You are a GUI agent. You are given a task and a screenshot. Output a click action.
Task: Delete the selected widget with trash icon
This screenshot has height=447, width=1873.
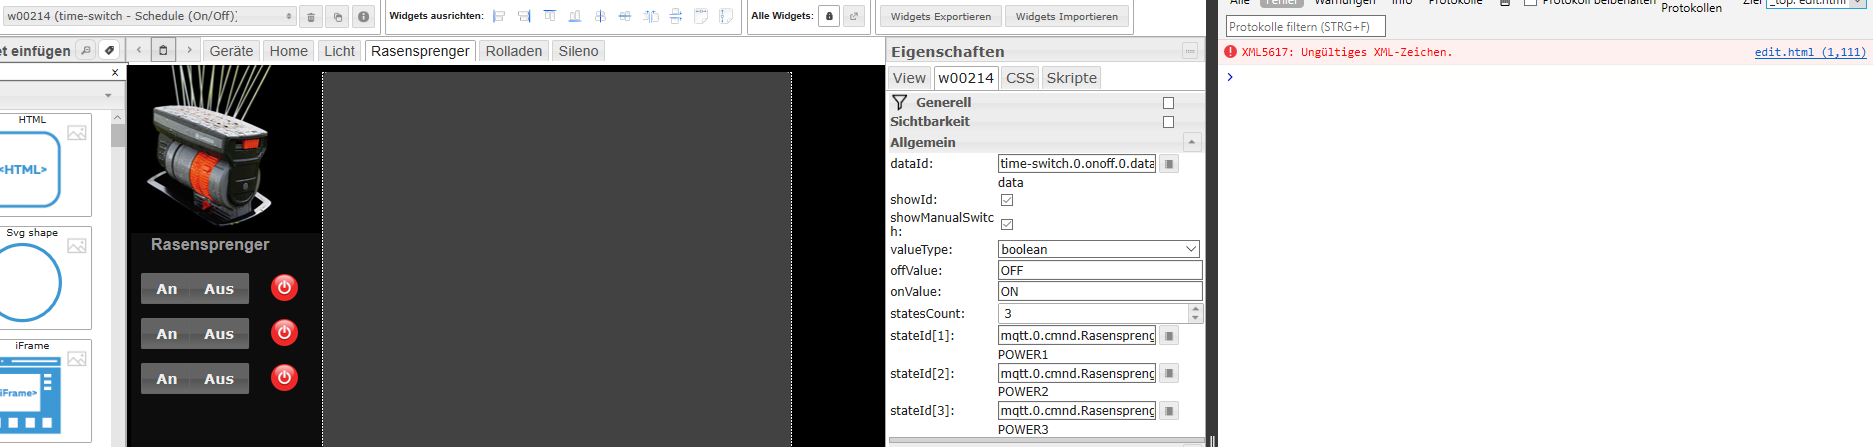(x=311, y=16)
